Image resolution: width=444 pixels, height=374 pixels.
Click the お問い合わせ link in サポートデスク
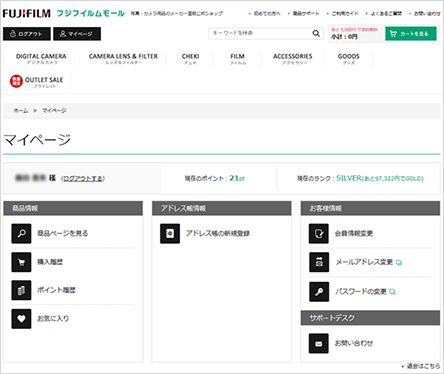click(x=354, y=343)
